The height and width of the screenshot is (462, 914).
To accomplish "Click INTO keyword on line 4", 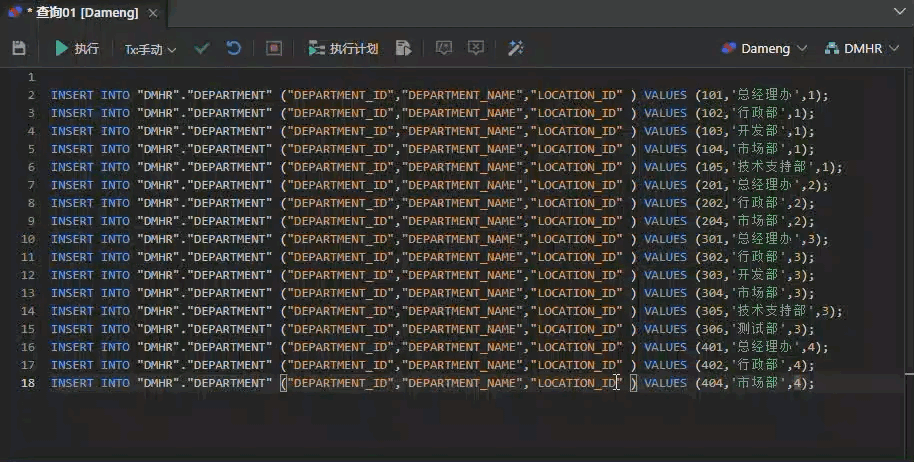I will [x=115, y=131].
